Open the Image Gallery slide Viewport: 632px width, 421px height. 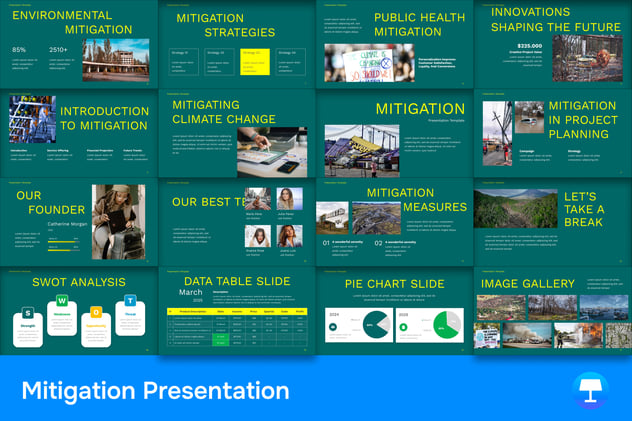coord(553,311)
